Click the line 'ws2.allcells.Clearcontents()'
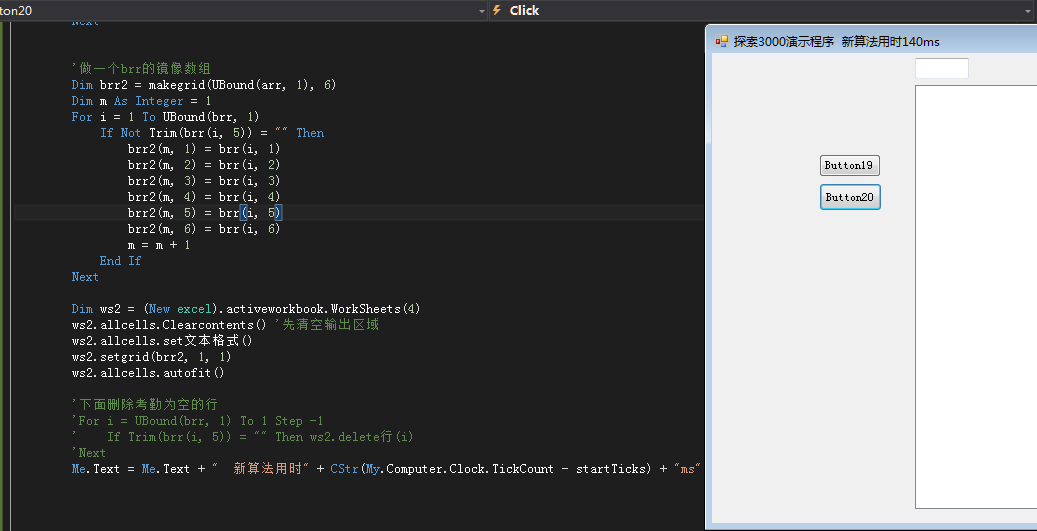1037x531 pixels. 169,325
